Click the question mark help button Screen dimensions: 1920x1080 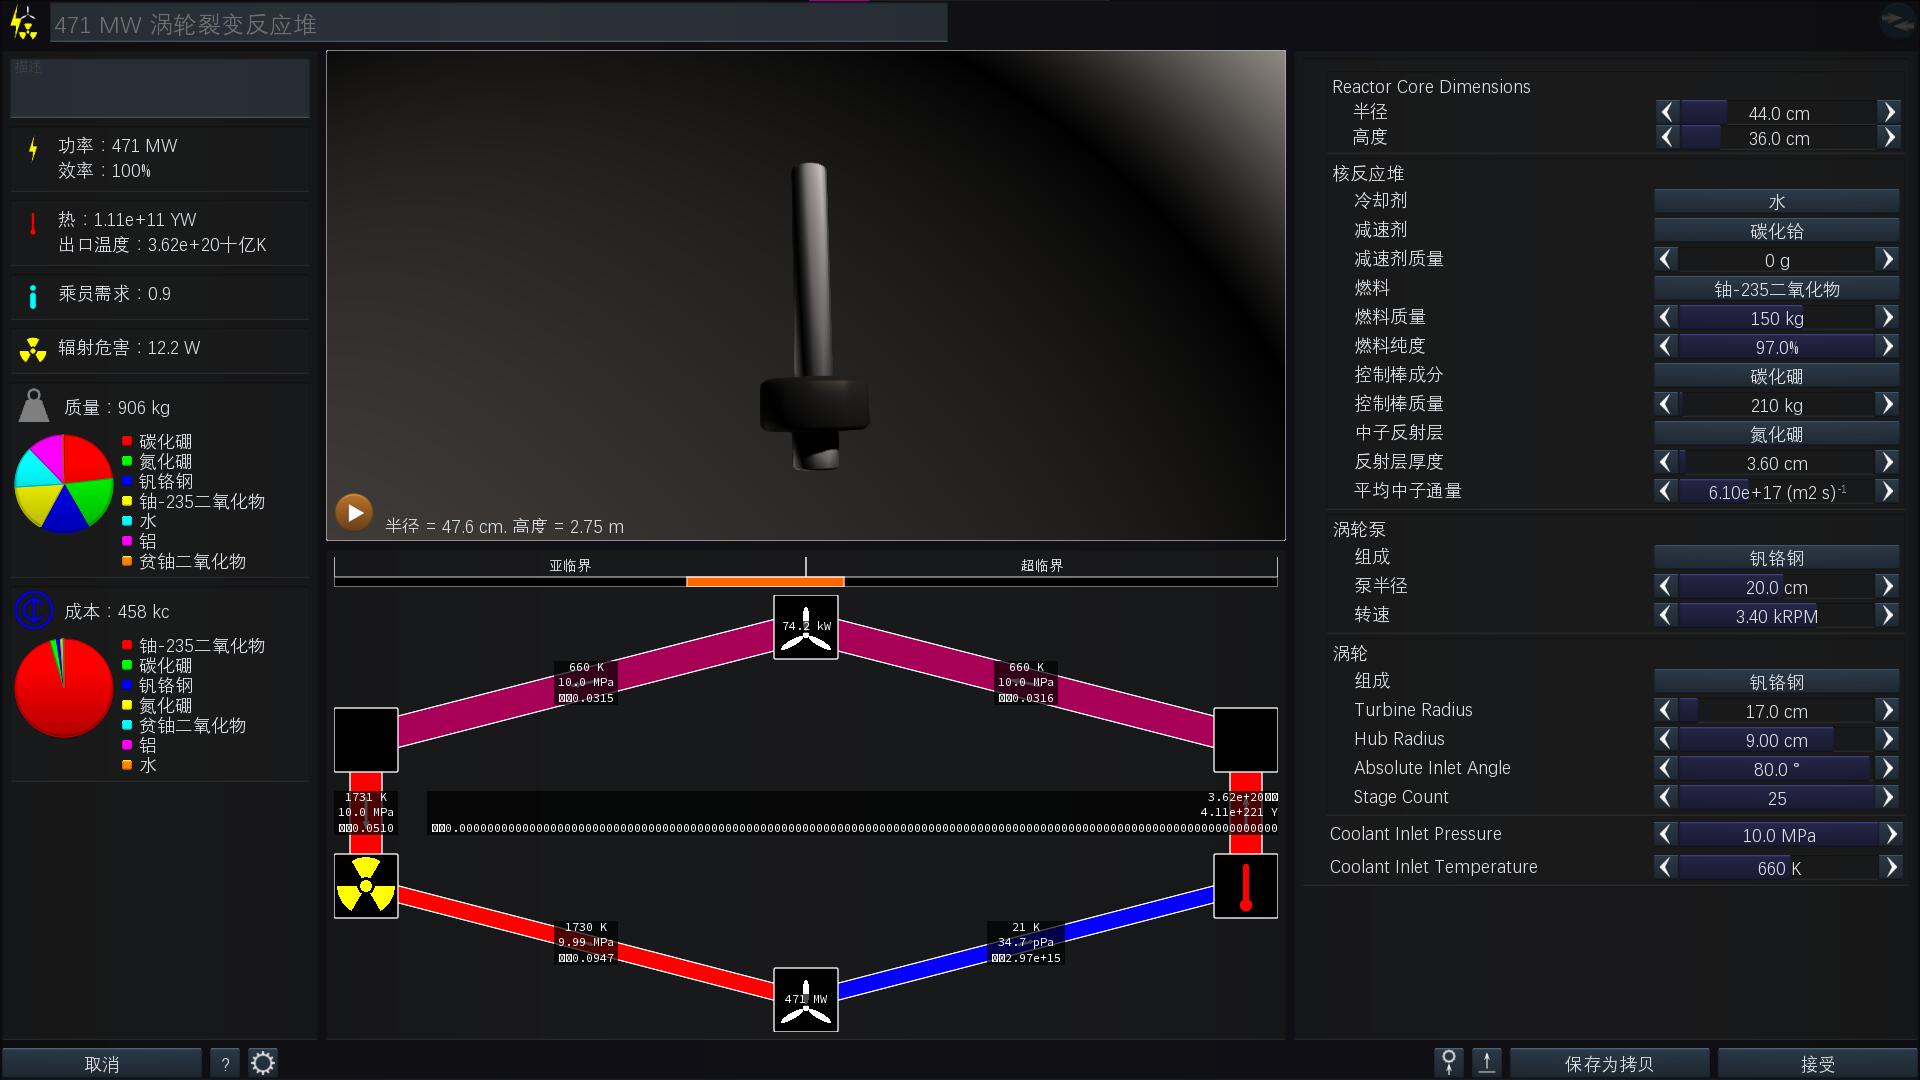tap(225, 1063)
